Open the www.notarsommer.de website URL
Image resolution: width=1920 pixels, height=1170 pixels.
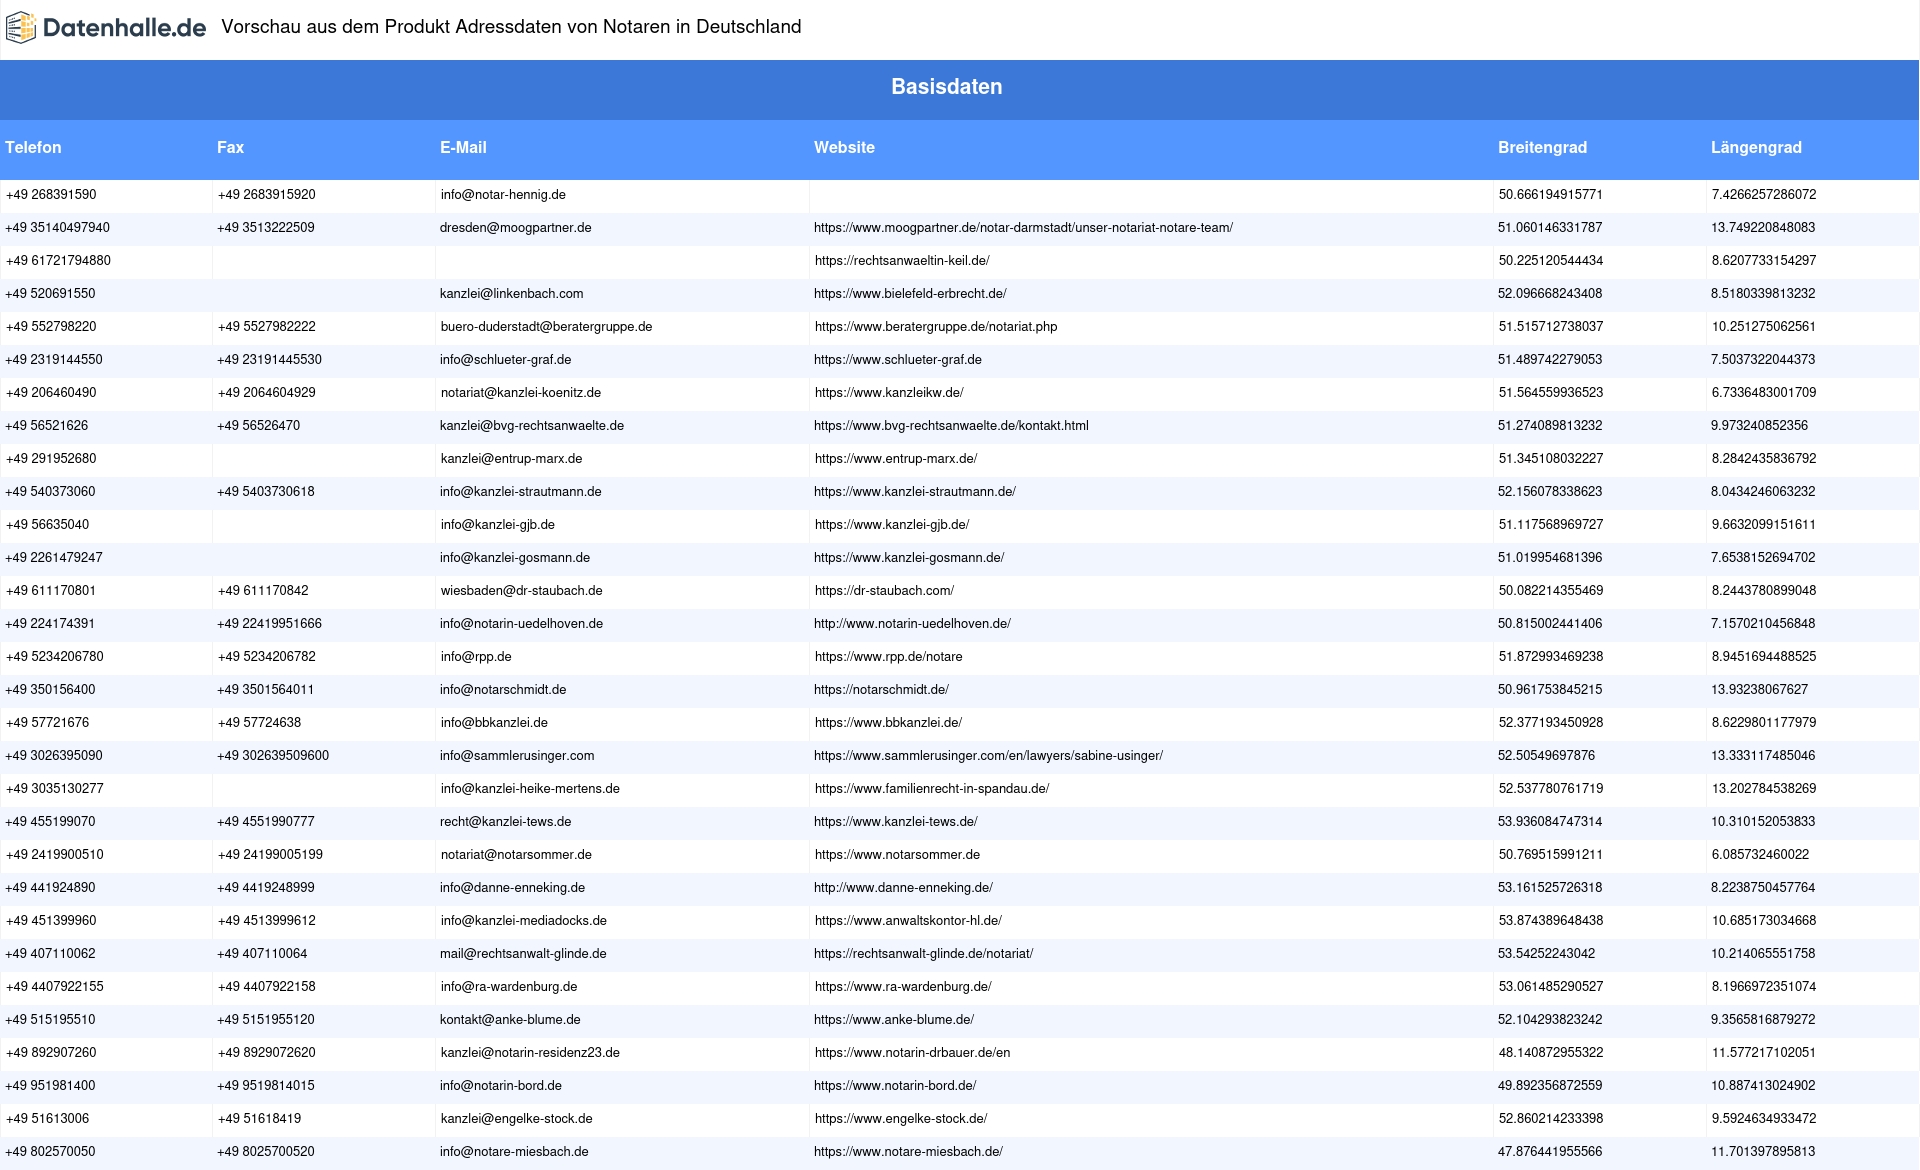point(897,855)
